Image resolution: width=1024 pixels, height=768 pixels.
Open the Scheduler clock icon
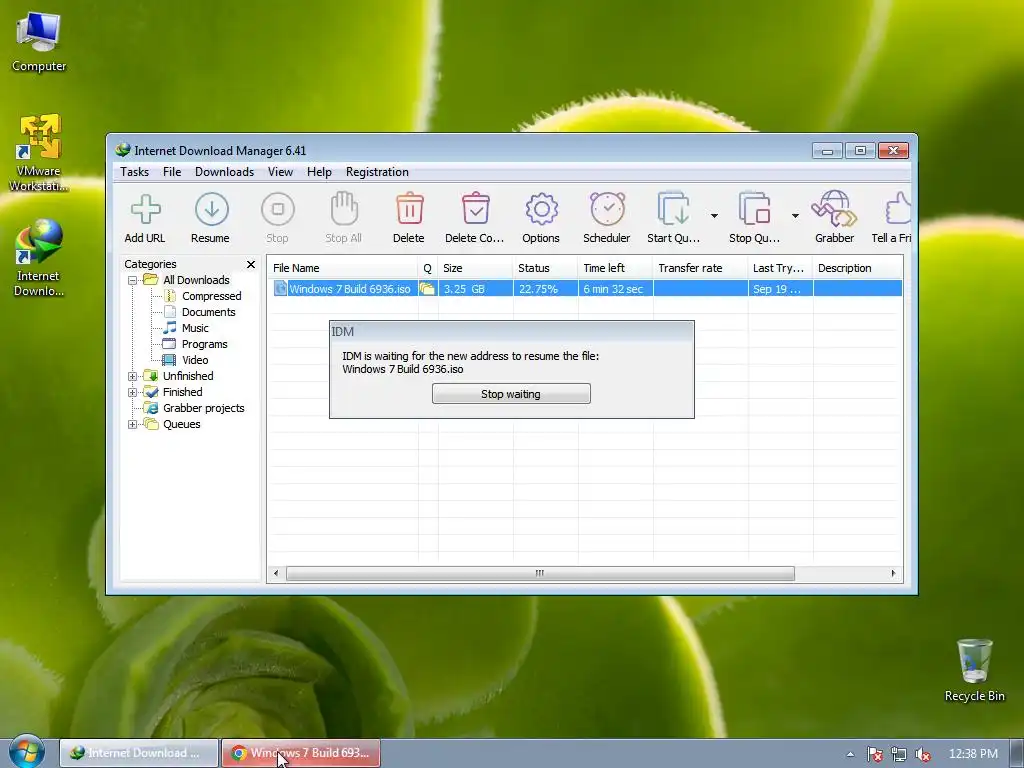click(x=607, y=209)
